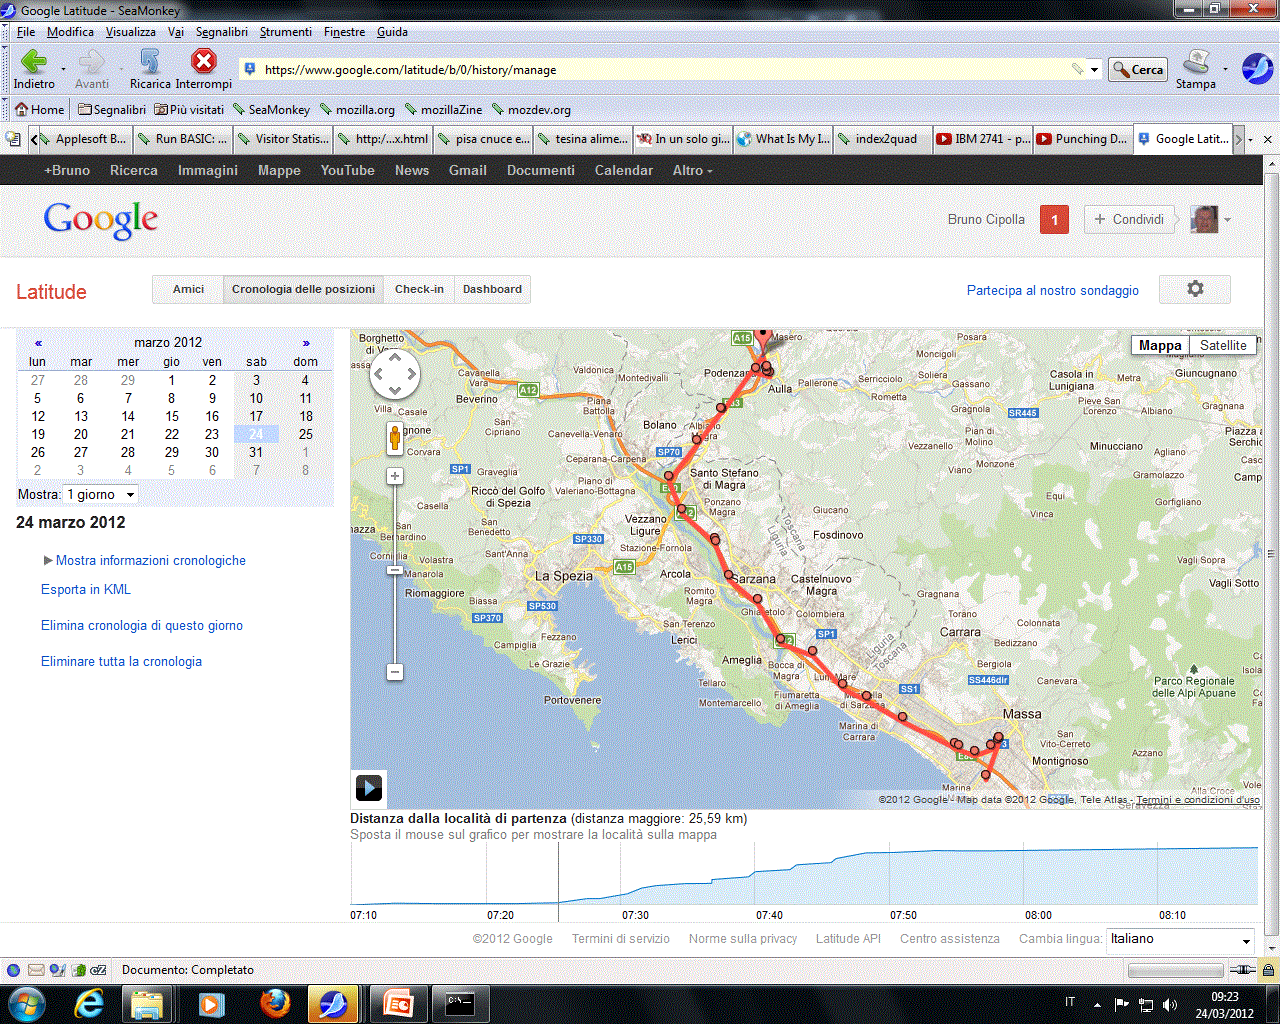Open the Stampa print options arrow
Image resolution: width=1280 pixels, height=1024 pixels.
(1227, 69)
